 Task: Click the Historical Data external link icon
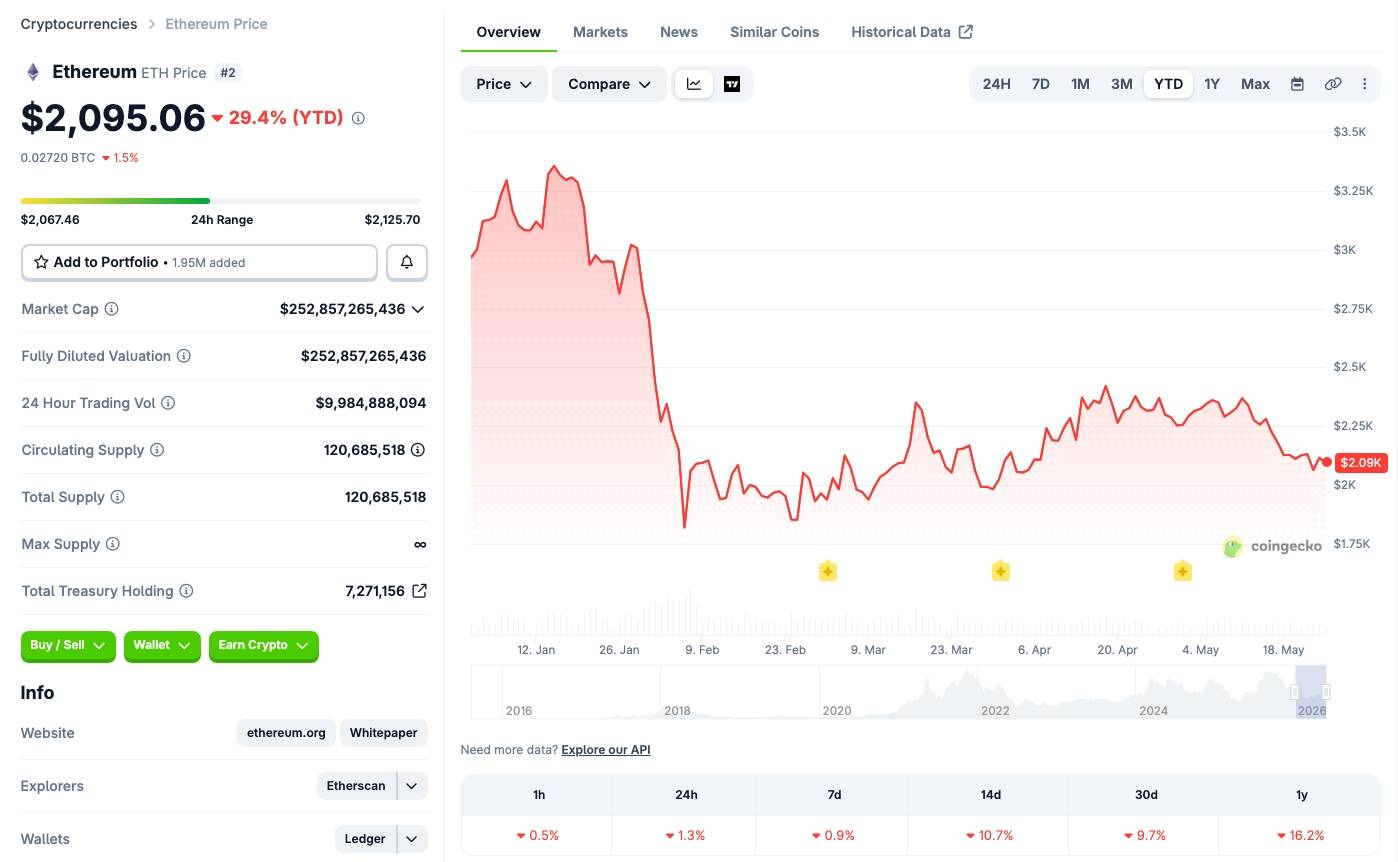pos(965,32)
